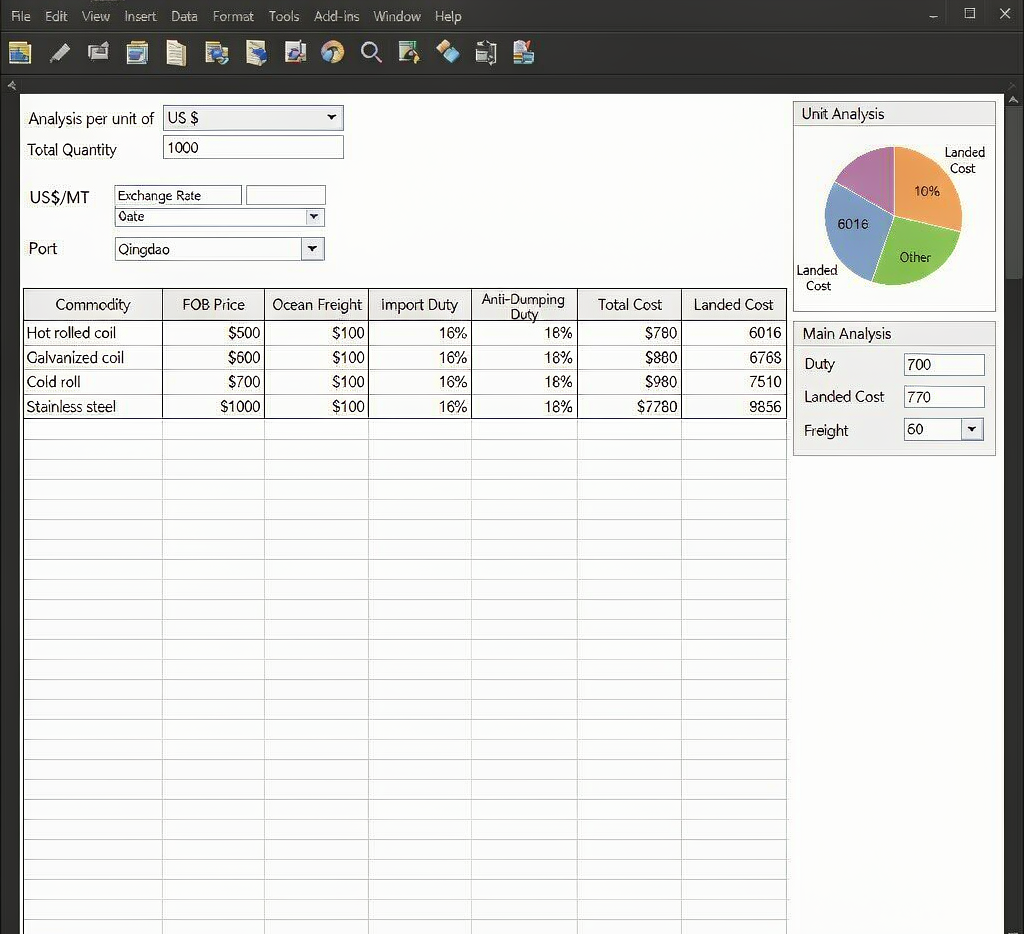
Task: Open the Insert menu
Action: click(140, 16)
